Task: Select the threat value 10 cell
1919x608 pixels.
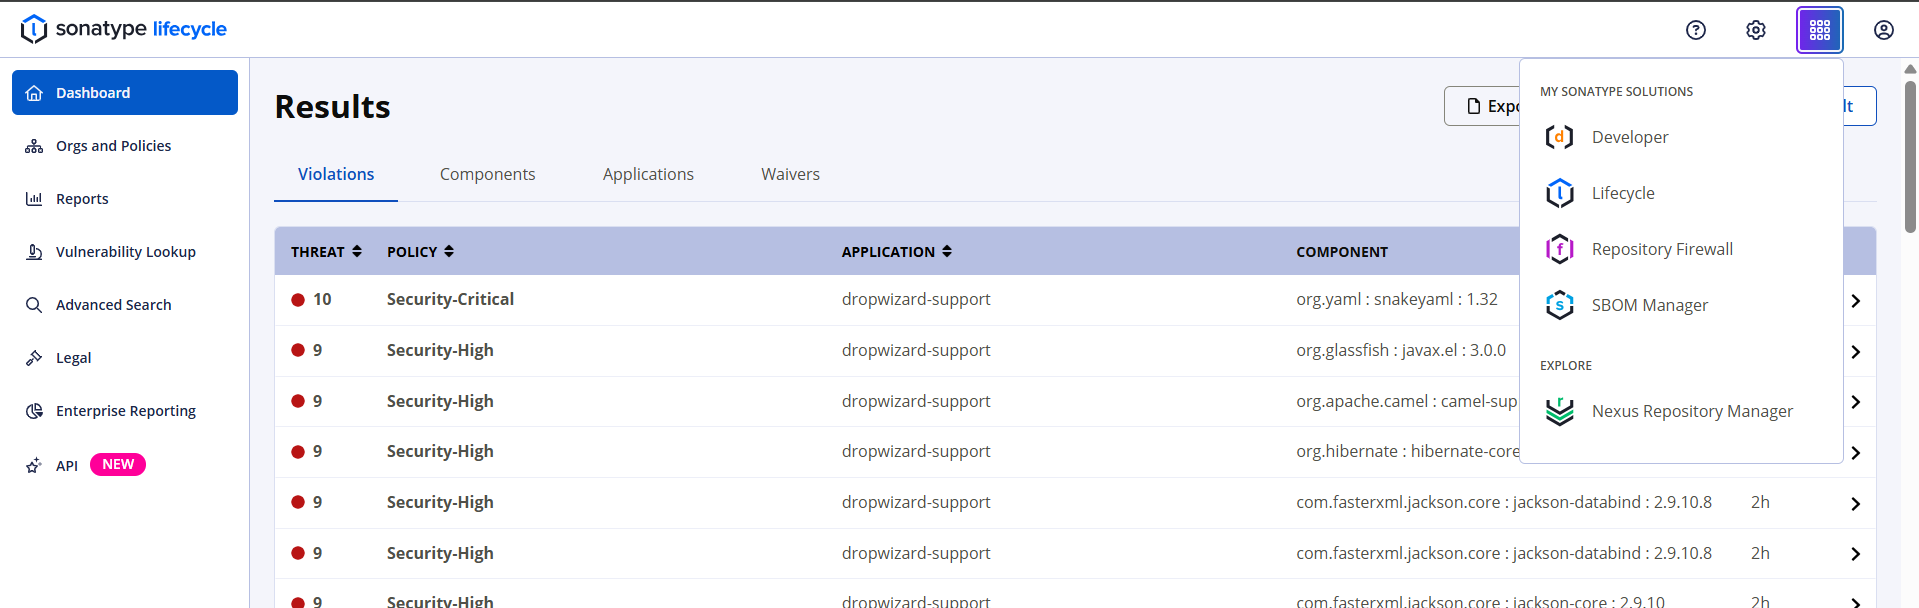Action: coord(322,299)
